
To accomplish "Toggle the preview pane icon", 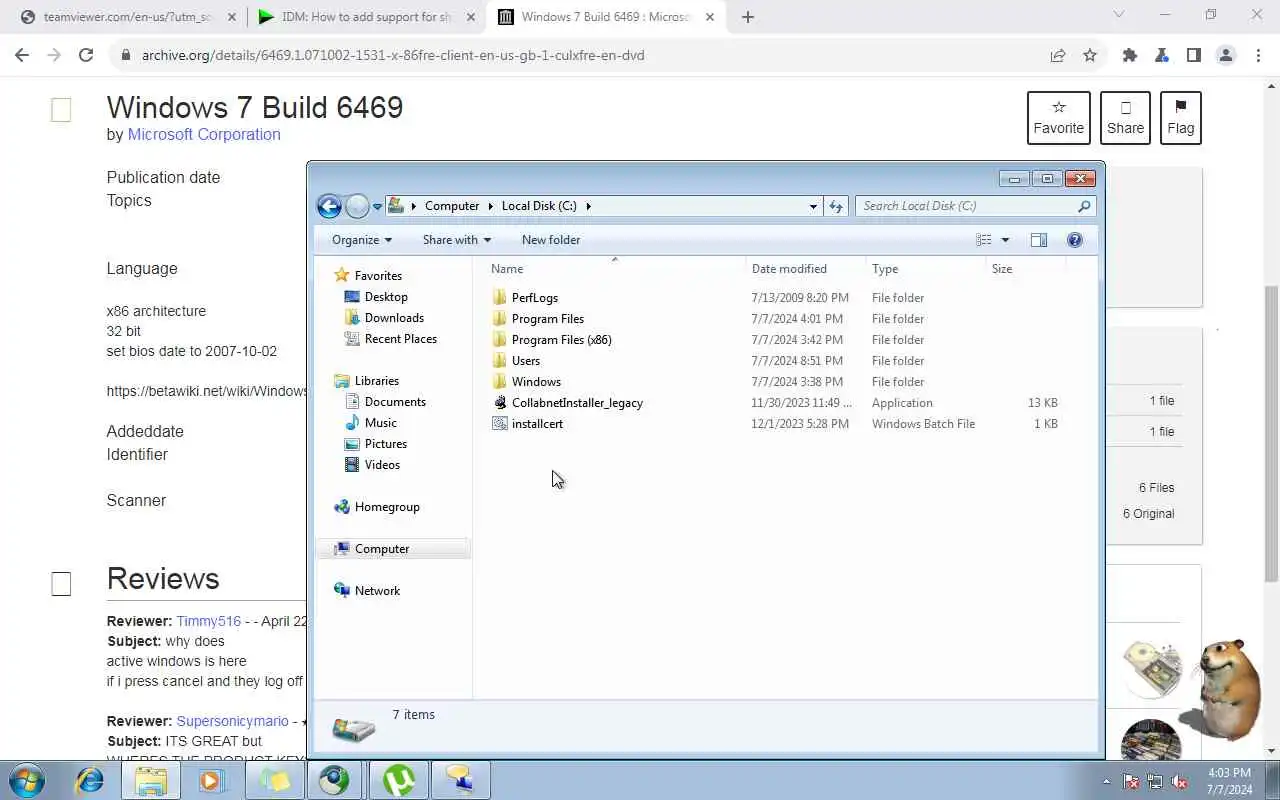I will 1039,240.
